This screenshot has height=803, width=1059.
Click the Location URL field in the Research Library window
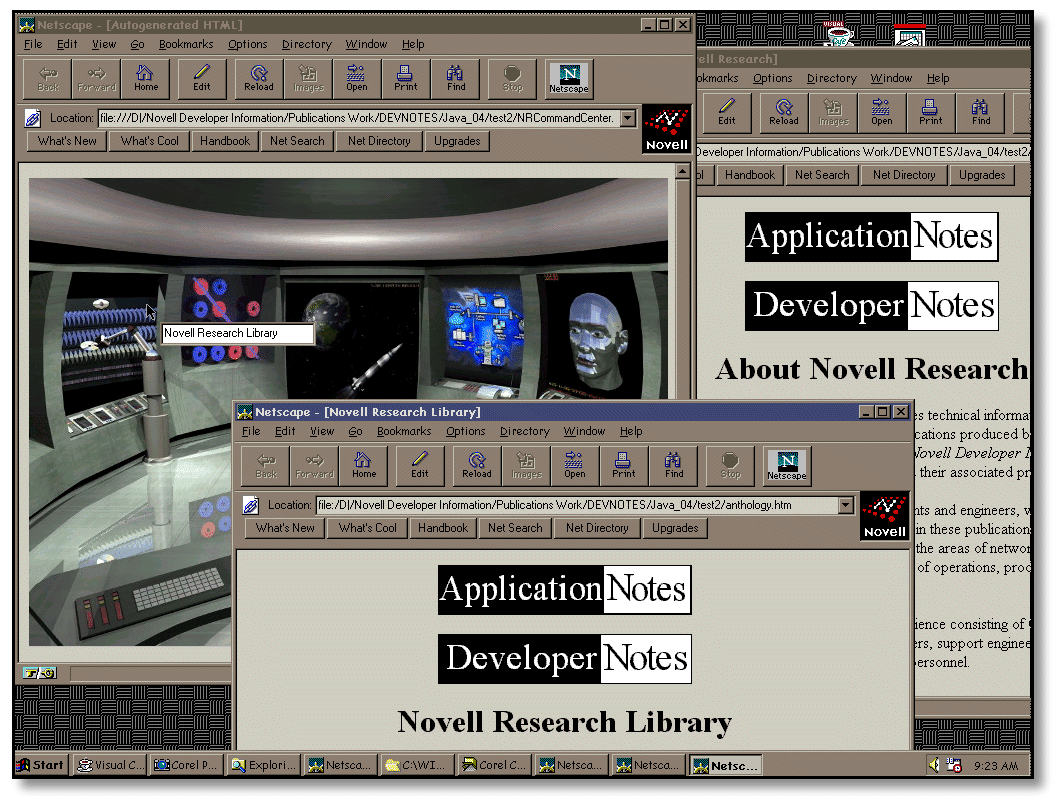click(x=576, y=505)
